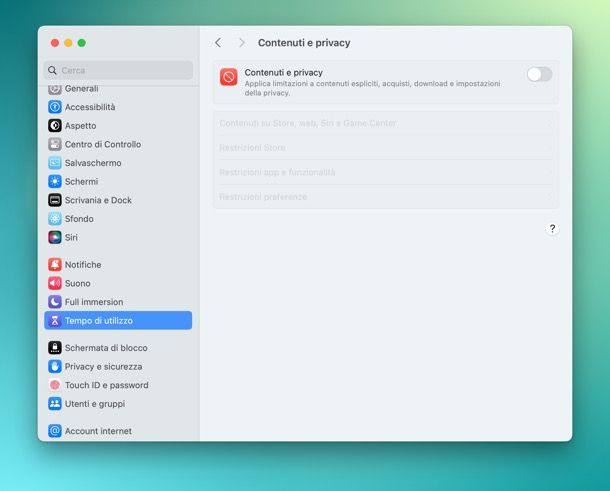The width and height of the screenshot is (610, 491).
Task: Select Aspetto in the sidebar
Action: click(118, 126)
